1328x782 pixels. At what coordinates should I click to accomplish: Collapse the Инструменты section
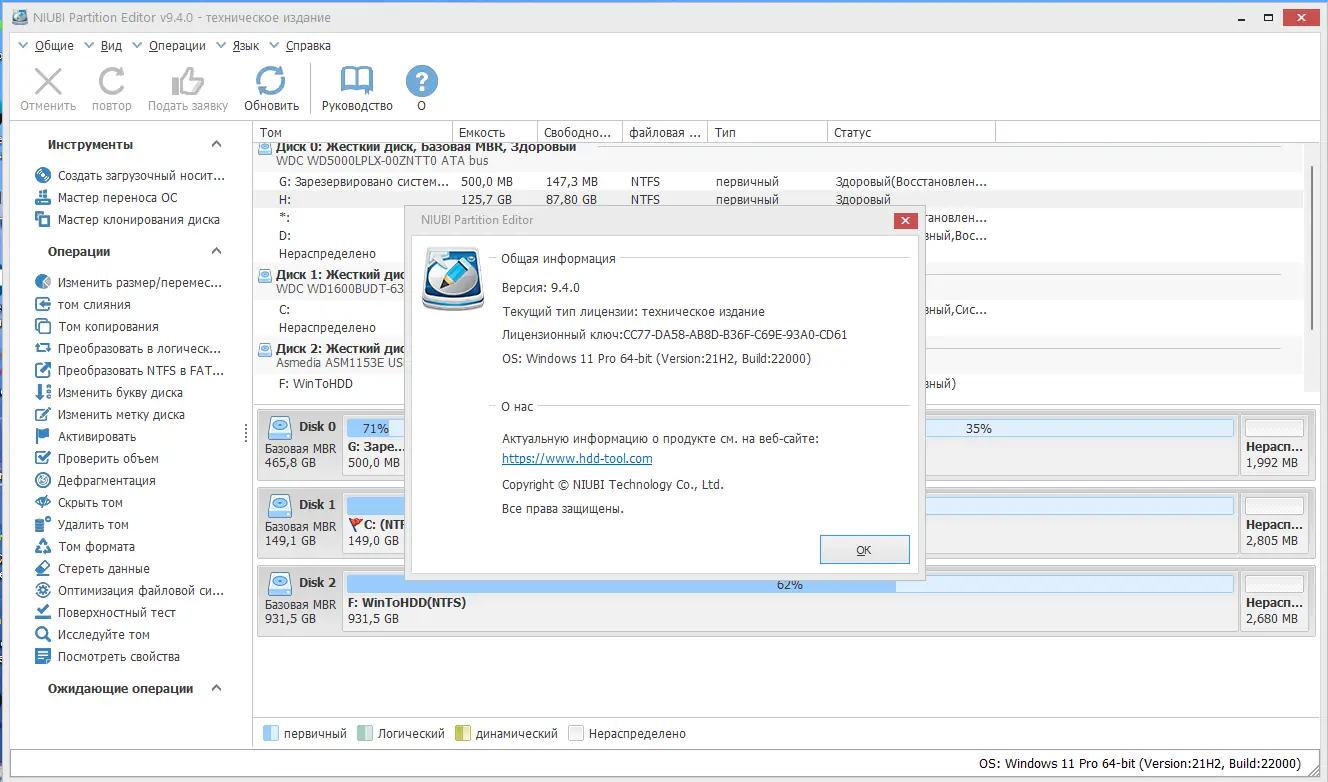tap(217, 144)
